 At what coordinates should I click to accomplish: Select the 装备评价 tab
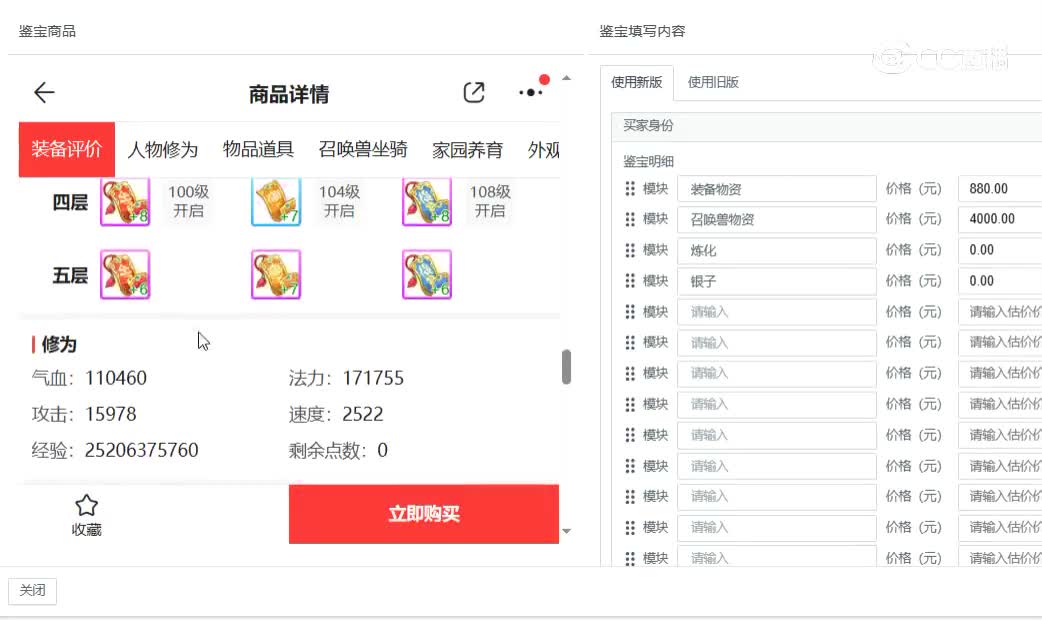pos(66,149)
